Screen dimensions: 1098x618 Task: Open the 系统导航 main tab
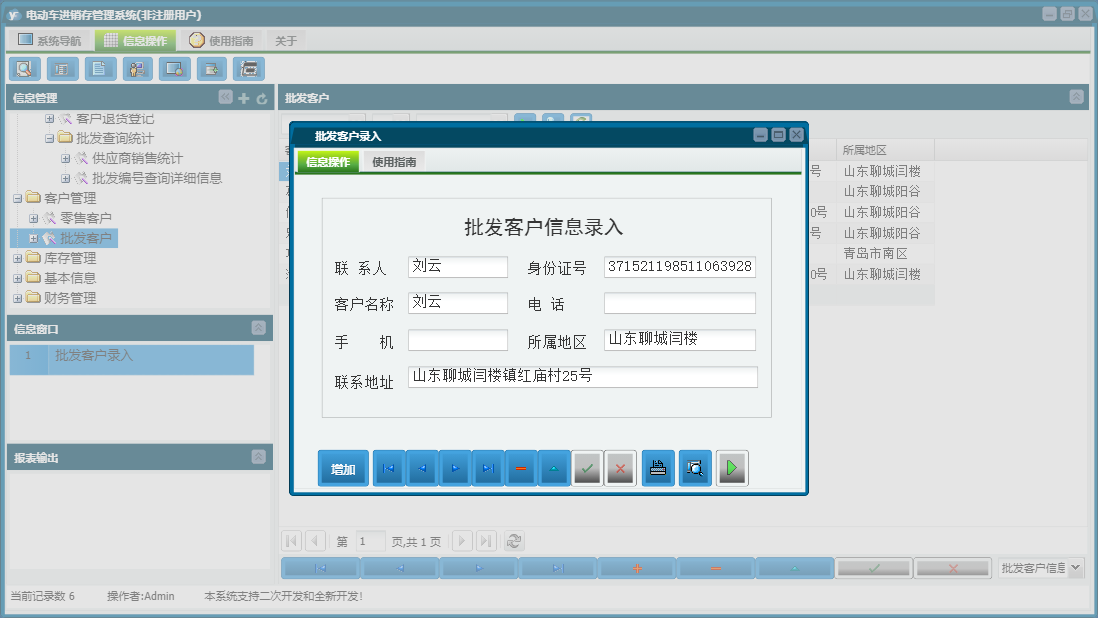tap(50, 41)
